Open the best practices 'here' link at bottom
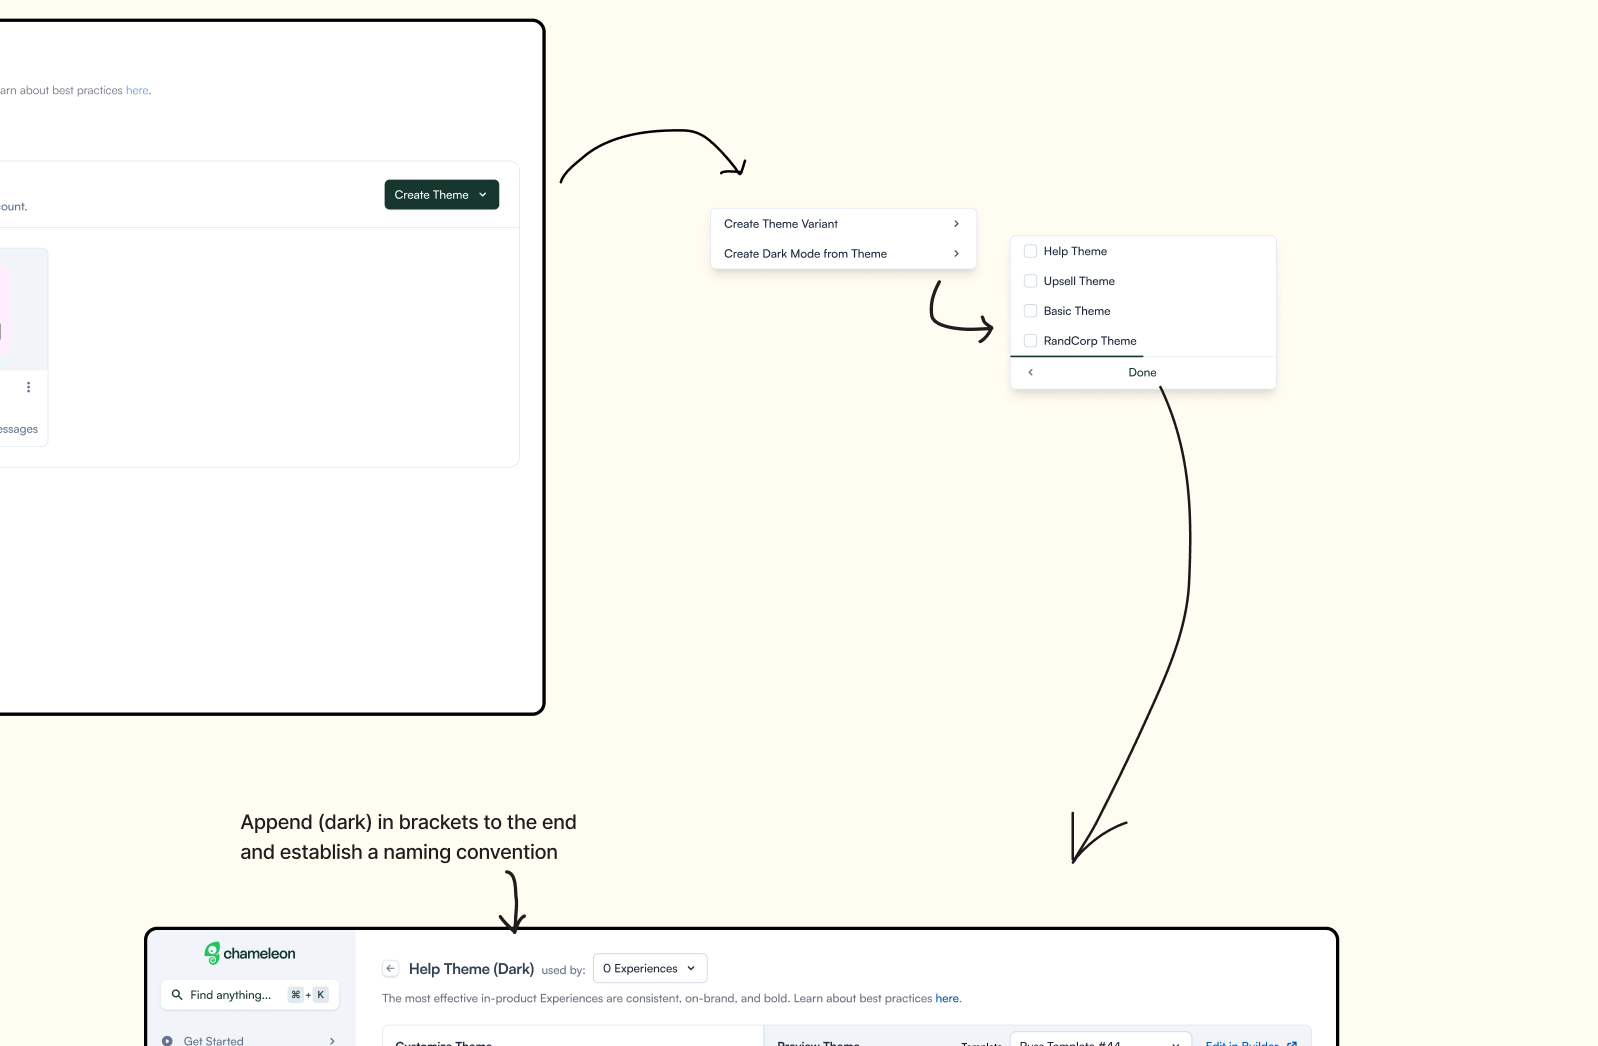 (947, 998)
